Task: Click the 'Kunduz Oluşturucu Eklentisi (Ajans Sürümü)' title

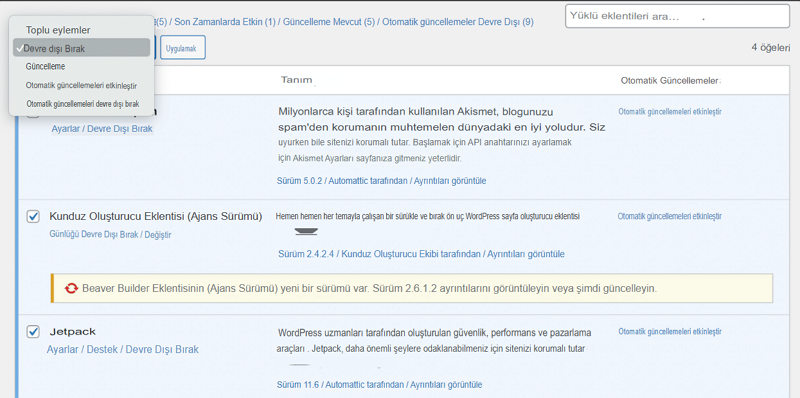Action: 156,216
